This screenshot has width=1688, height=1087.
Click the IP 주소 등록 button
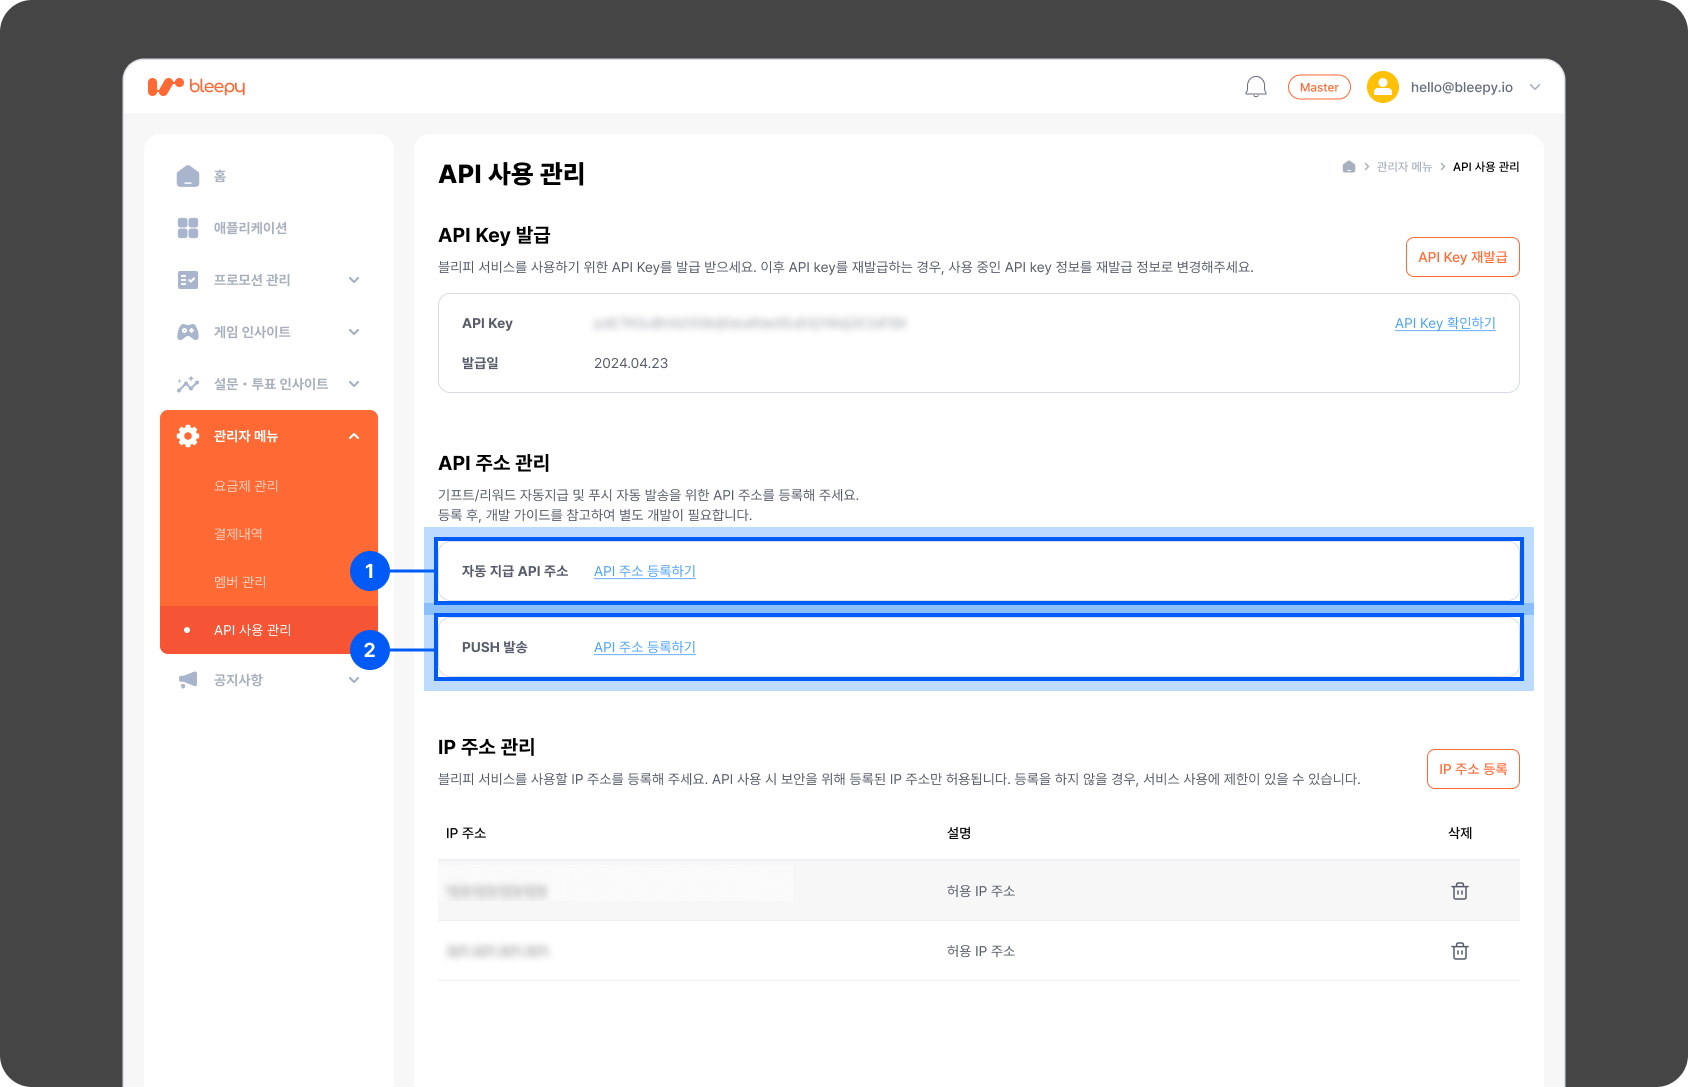click(x=1472, y=769)
